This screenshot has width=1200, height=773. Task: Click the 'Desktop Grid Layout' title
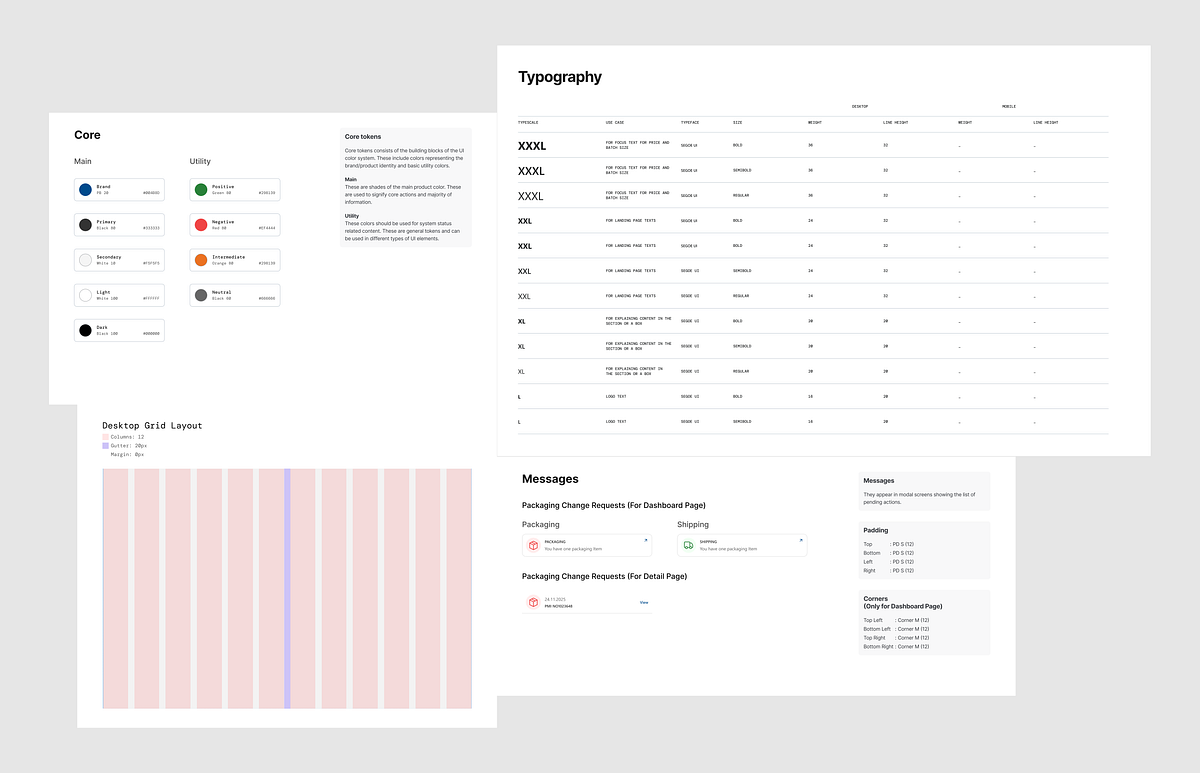point(152,425)
